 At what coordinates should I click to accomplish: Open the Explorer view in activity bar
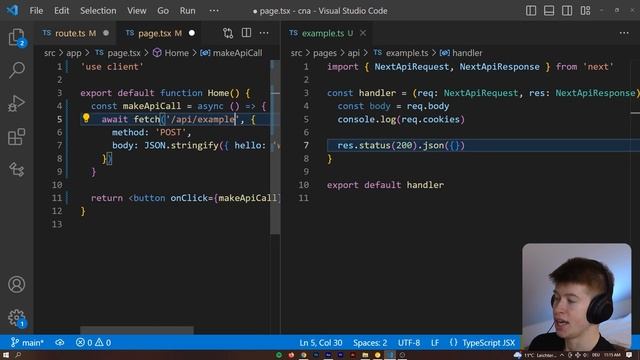(x=16, y=38)
